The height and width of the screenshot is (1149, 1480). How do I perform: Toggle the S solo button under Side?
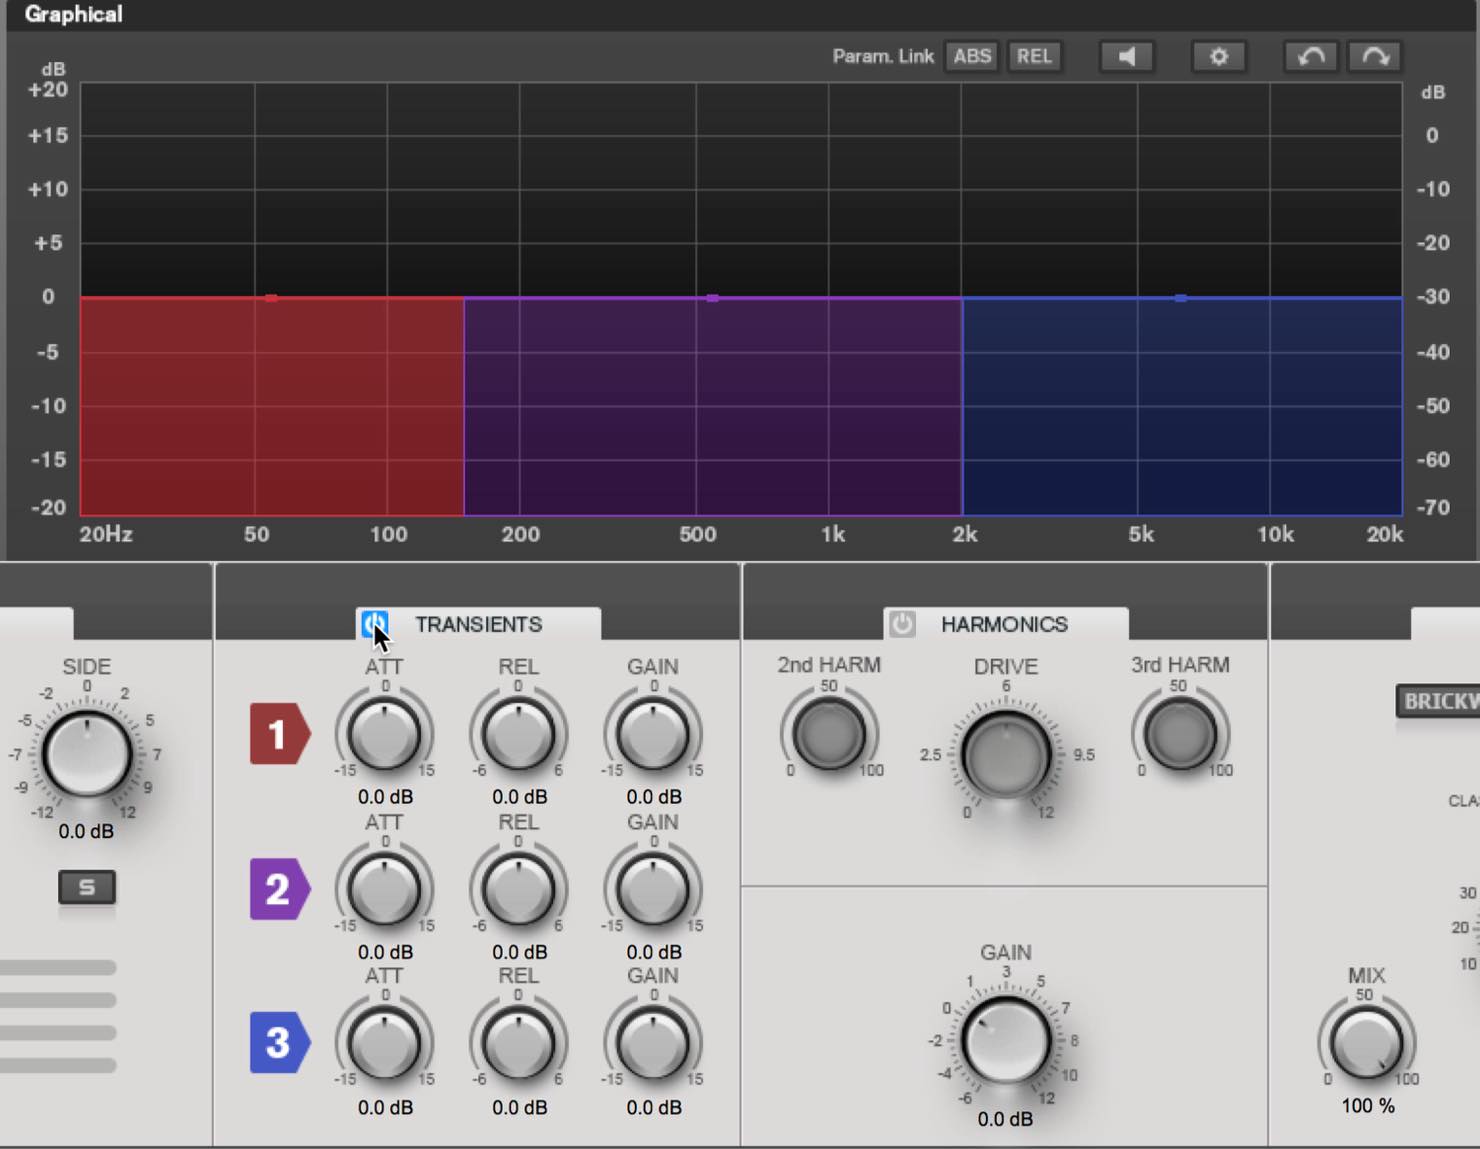pyautogui.click(x=87, y=887)
